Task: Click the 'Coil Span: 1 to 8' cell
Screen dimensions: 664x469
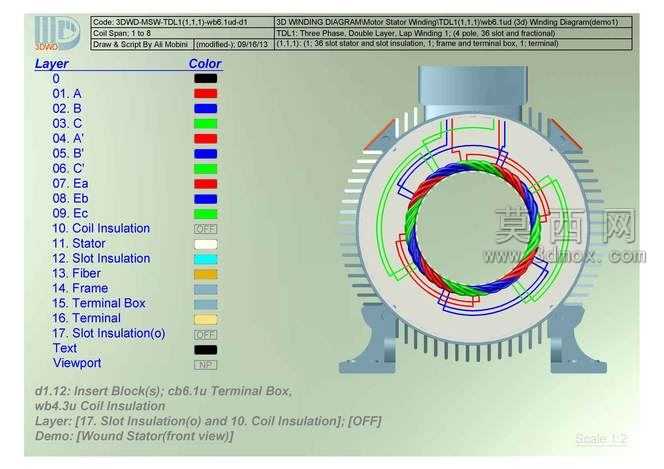Action: click(x=183, y=33)
